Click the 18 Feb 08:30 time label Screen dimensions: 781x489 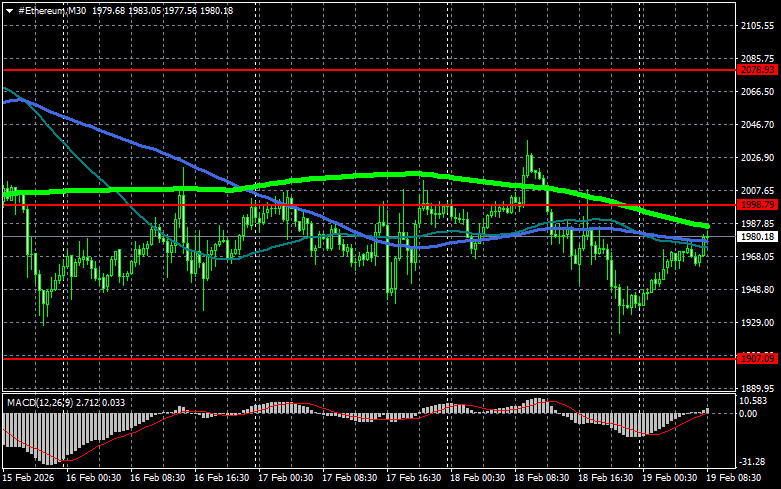point(542,478)
